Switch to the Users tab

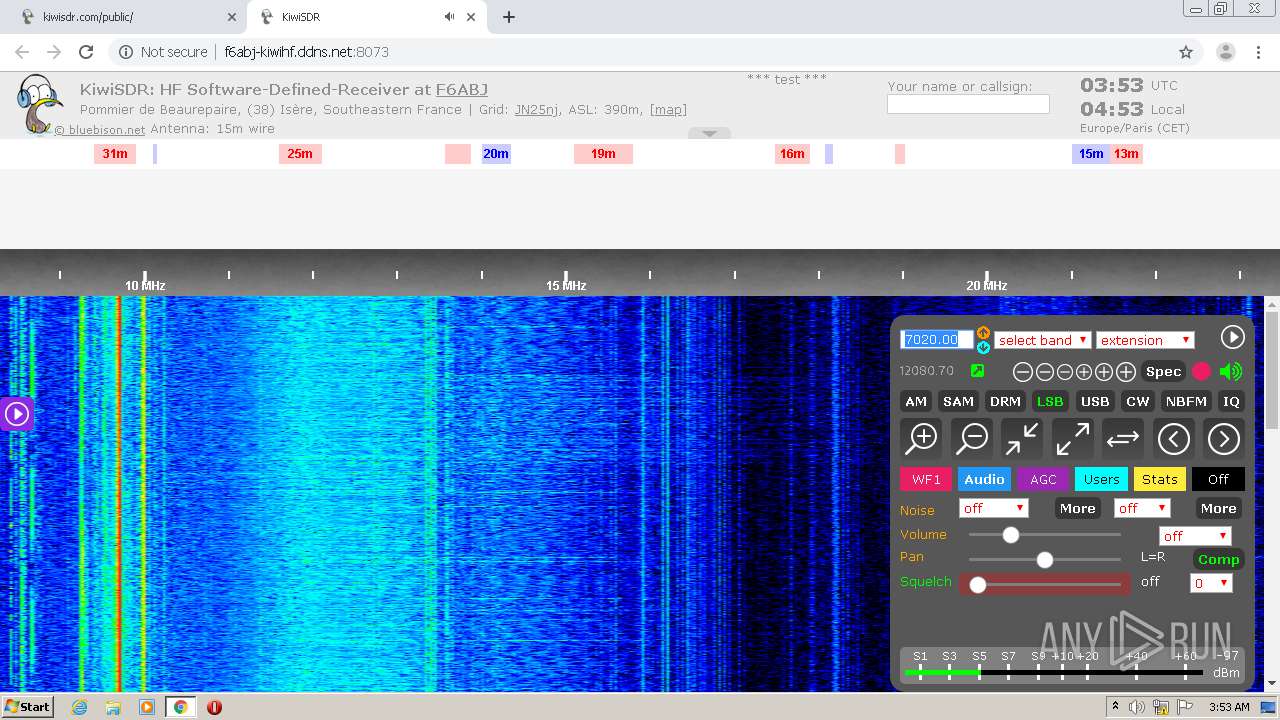tap(1101, 479)
